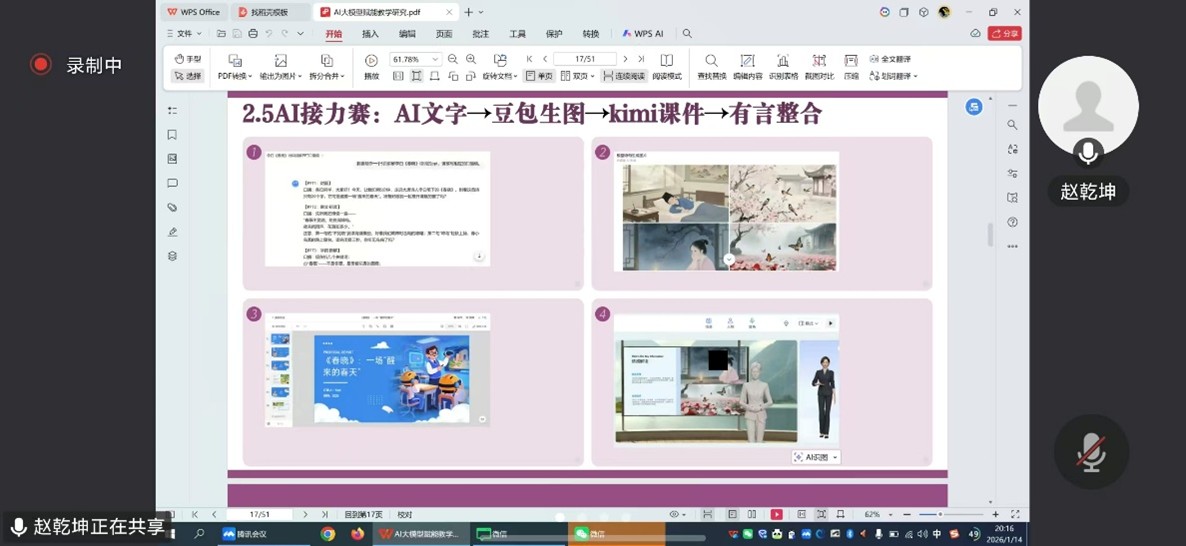
Task: Click the print icon in quick access bar
Action: point(253,33)
